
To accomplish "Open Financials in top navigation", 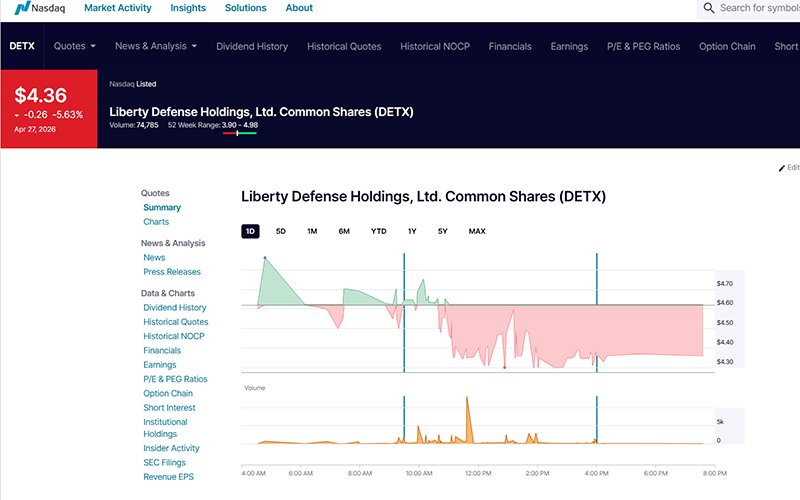I will click(x=510, y=46).
